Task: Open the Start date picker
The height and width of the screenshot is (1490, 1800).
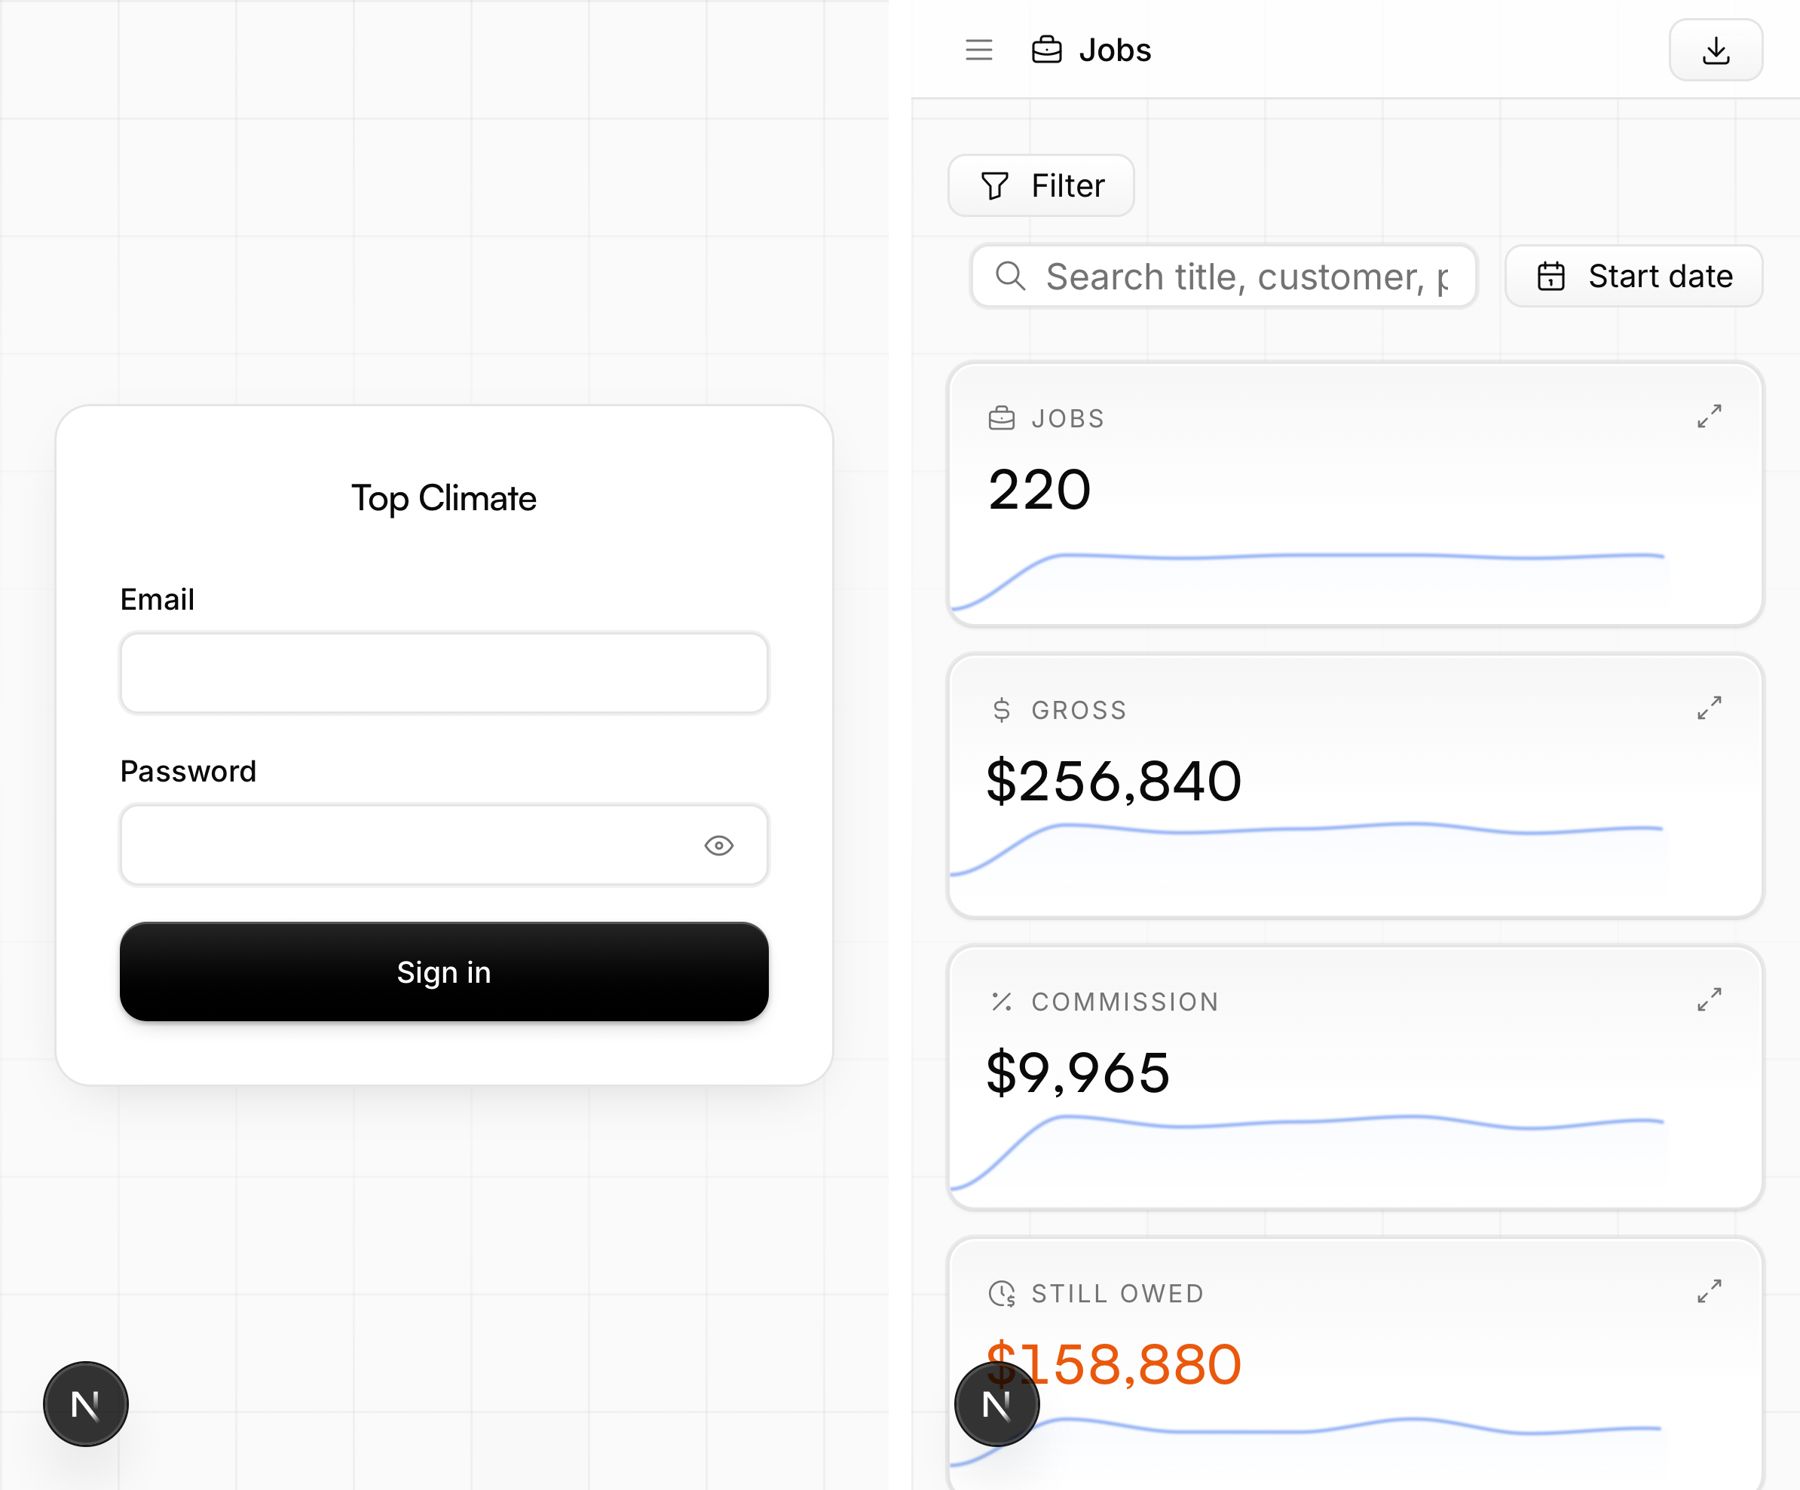Action: [x=1634, y=276]
